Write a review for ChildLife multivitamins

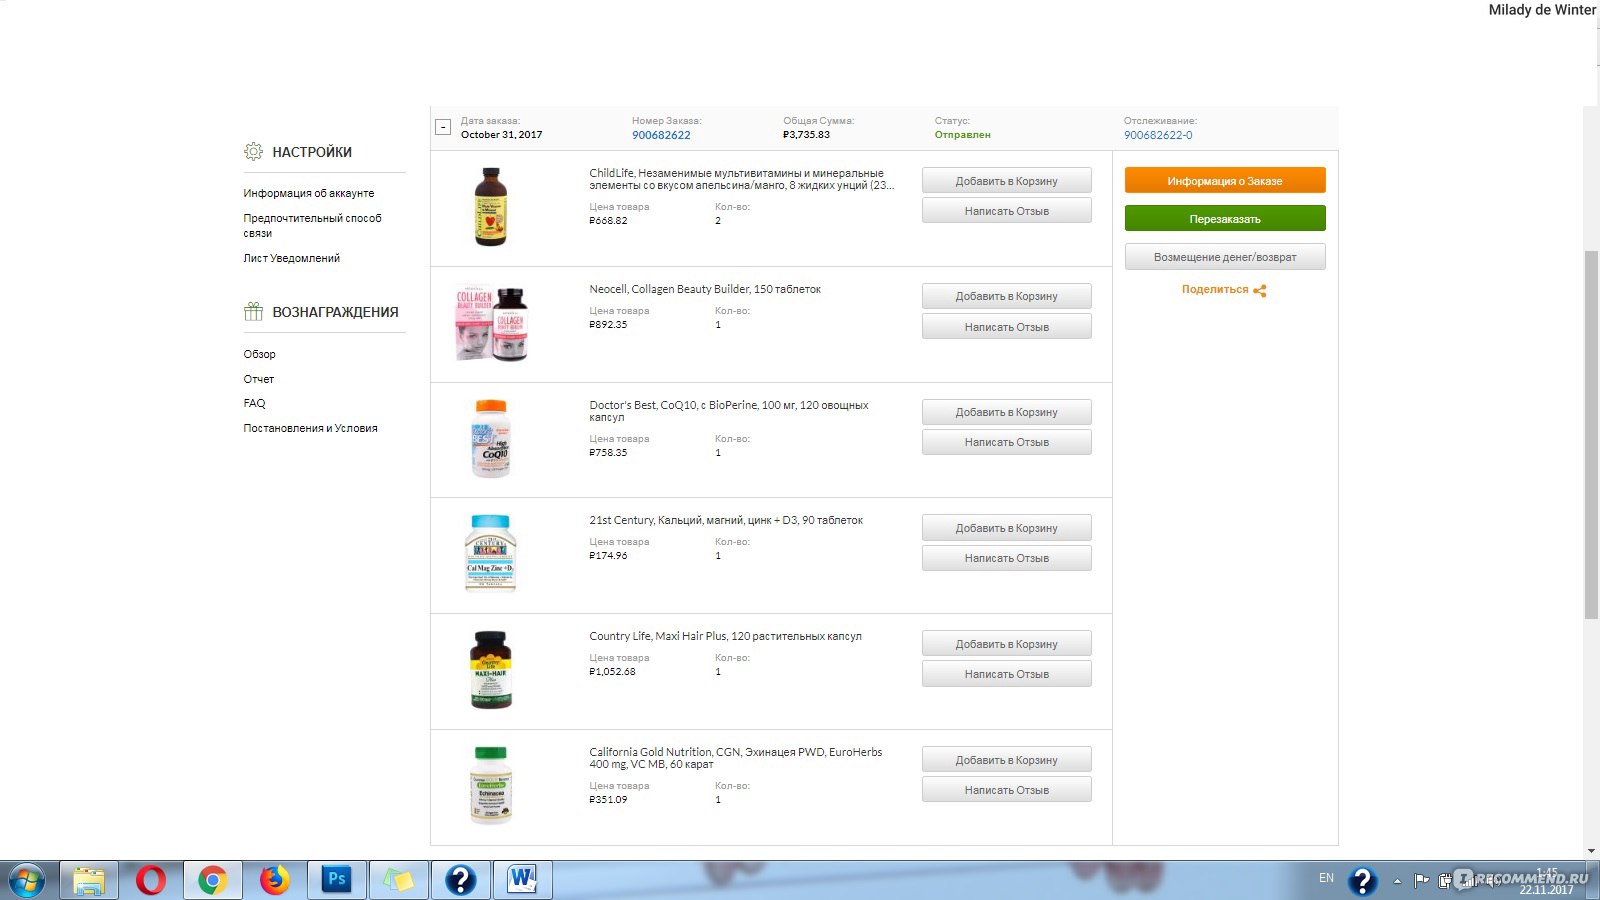(x=1006, y=211)
